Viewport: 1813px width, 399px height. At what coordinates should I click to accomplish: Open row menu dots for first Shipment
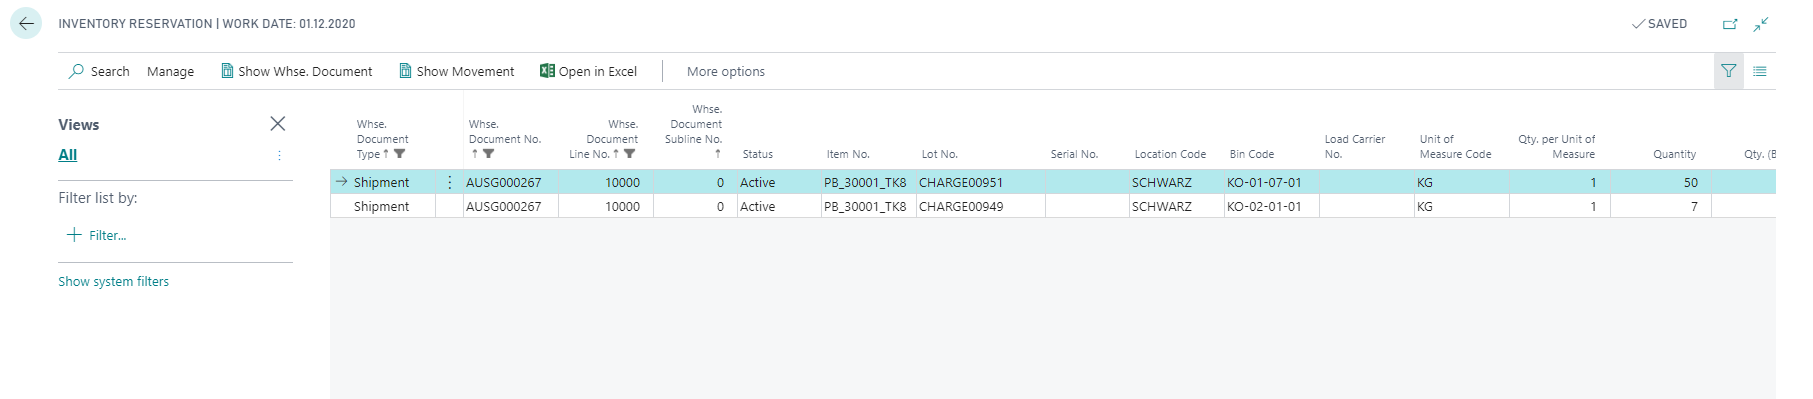449,182
